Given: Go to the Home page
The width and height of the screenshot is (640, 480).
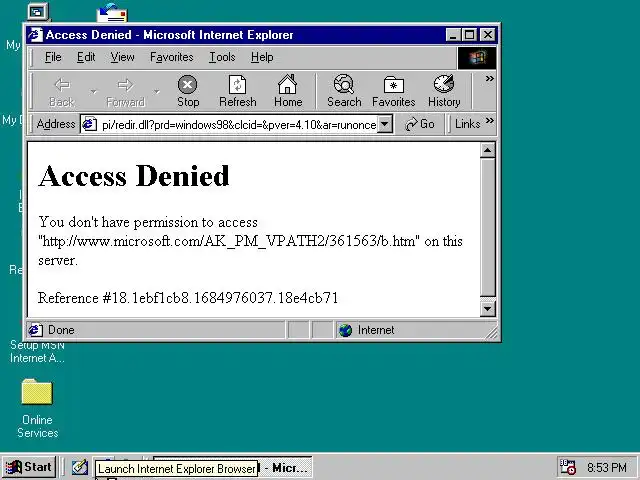Looking at the screenshot, I should (288, 91).
